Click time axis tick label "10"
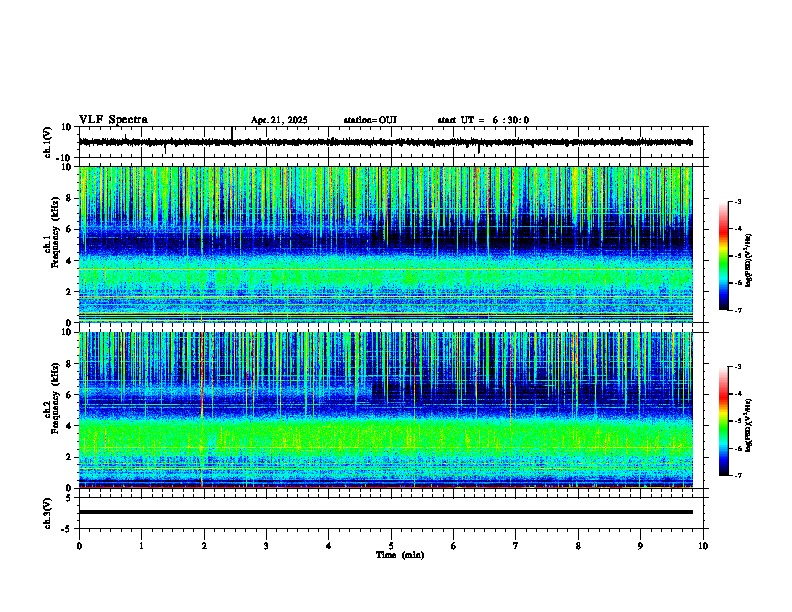 click(703, 546)
